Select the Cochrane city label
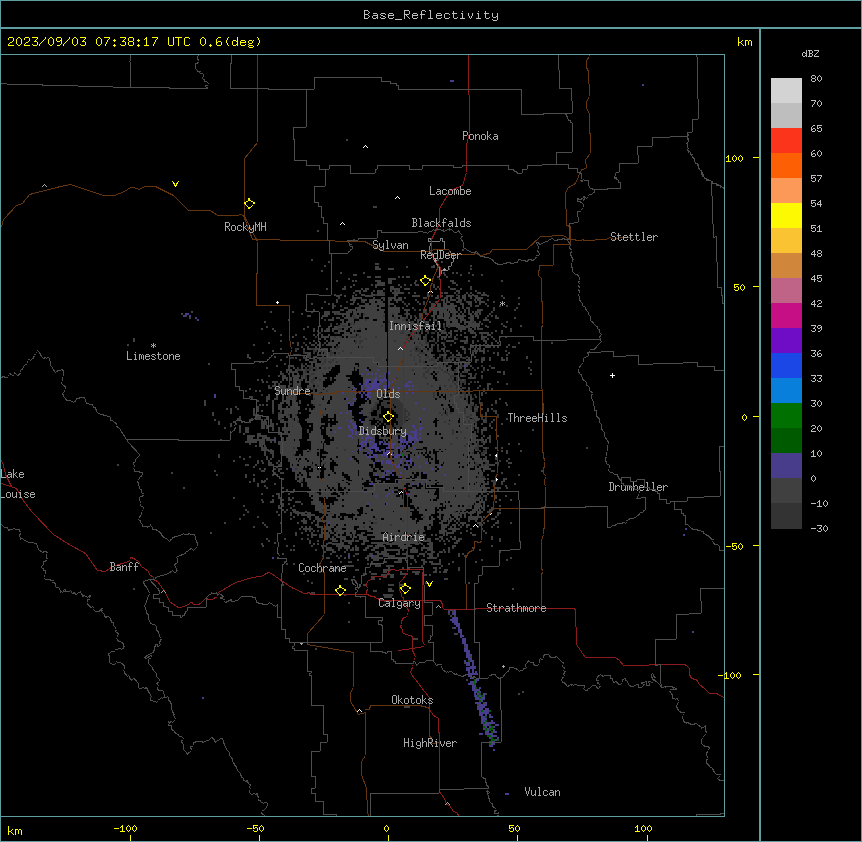862x842 pixels. click(322, 568)
